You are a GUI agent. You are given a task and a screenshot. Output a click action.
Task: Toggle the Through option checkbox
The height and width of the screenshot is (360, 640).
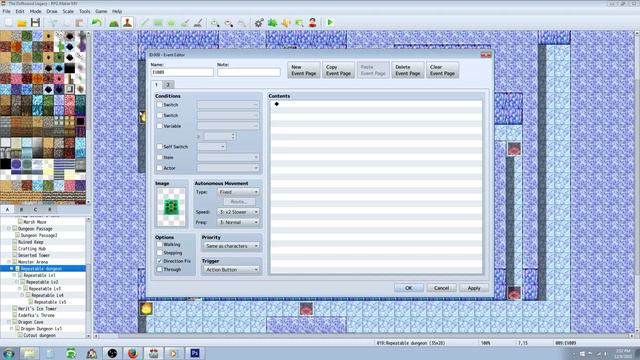(x=160, y=269)
